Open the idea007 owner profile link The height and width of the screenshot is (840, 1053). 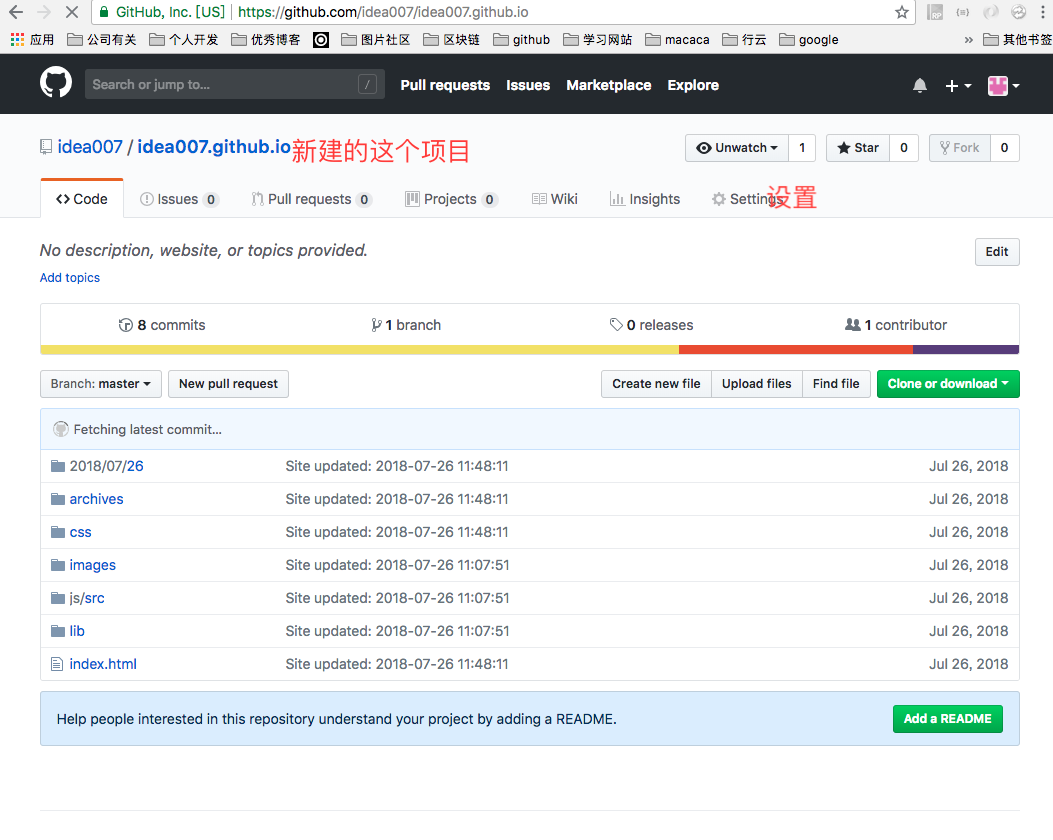click(90, 146)
